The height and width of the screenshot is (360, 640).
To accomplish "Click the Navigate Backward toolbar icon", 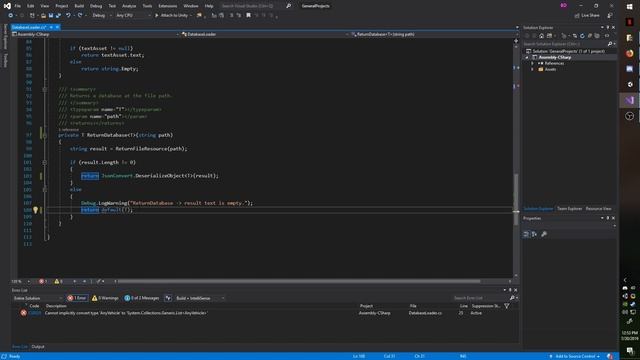I will click(10, 16).
